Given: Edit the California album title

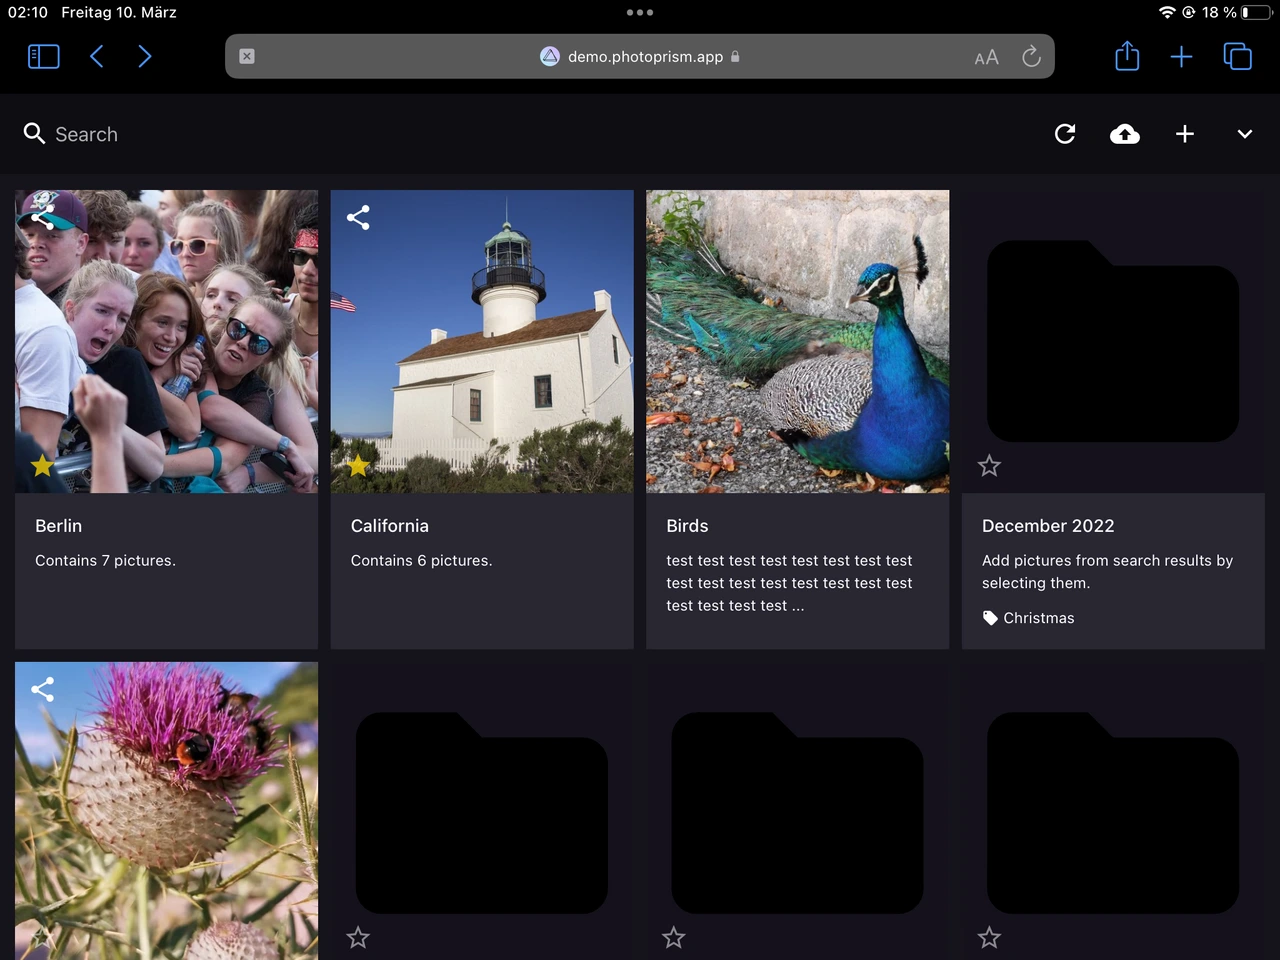Looking at the screenshot, I should pos(390,526).
